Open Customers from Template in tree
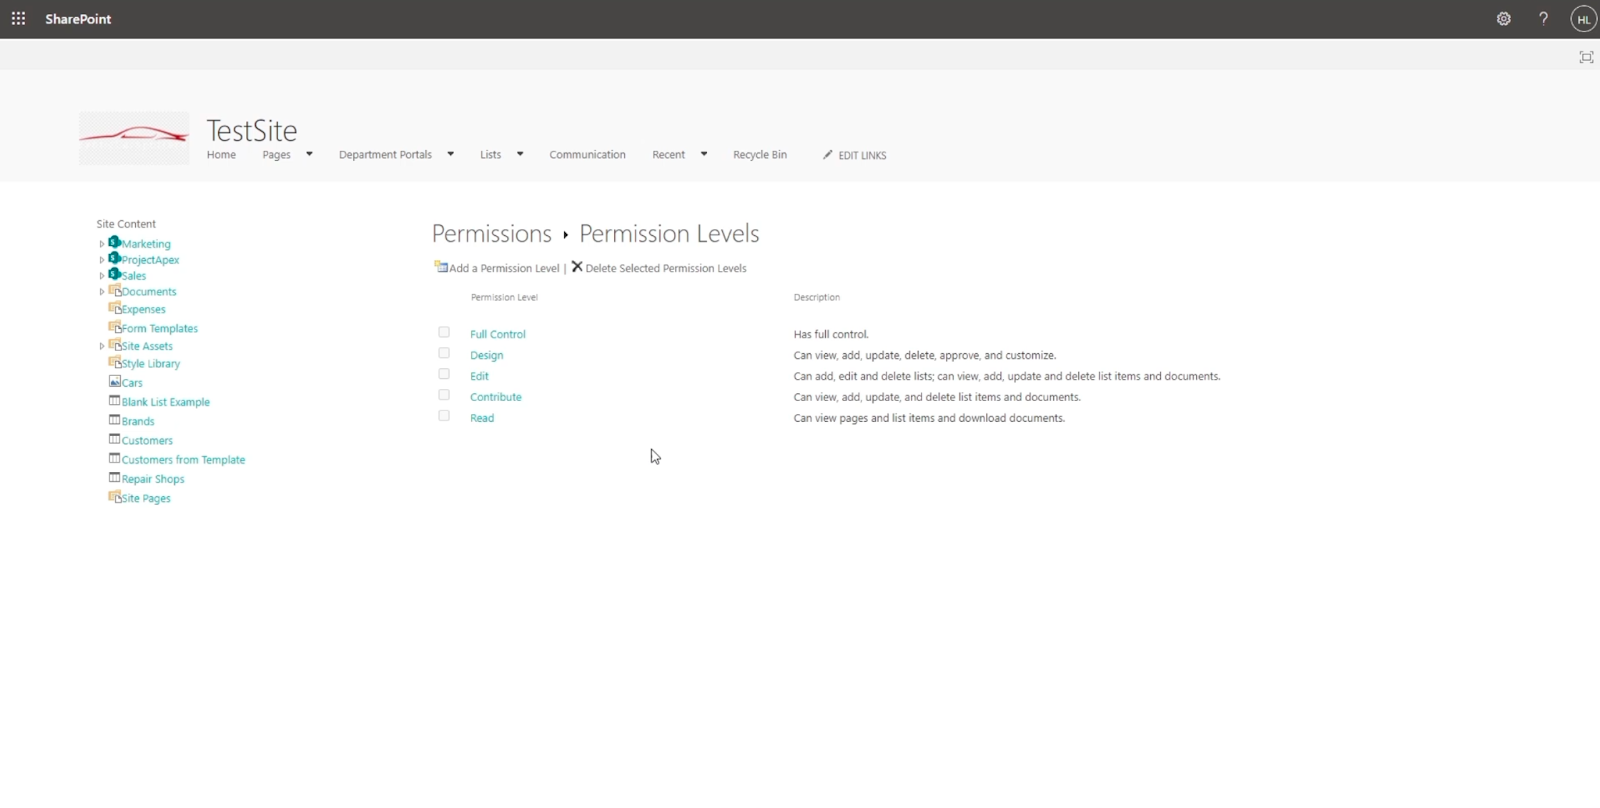This screenshot has height=808, width=1600. pos(183,460)
